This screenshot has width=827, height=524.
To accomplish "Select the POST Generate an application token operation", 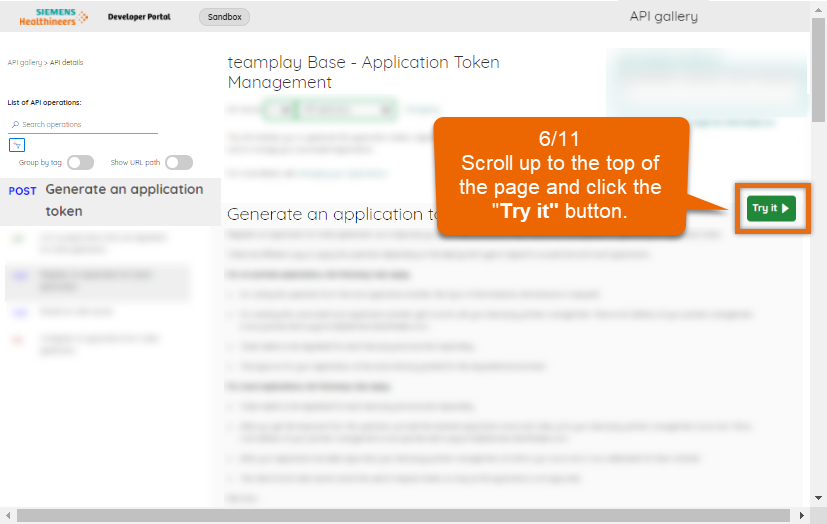I will 110,200.
